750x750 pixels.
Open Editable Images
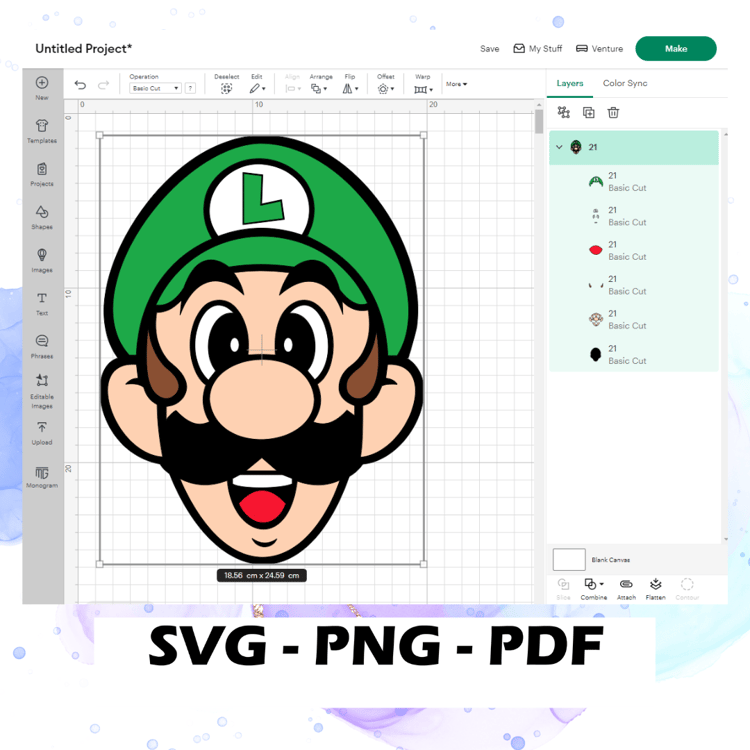coord(42,391)
